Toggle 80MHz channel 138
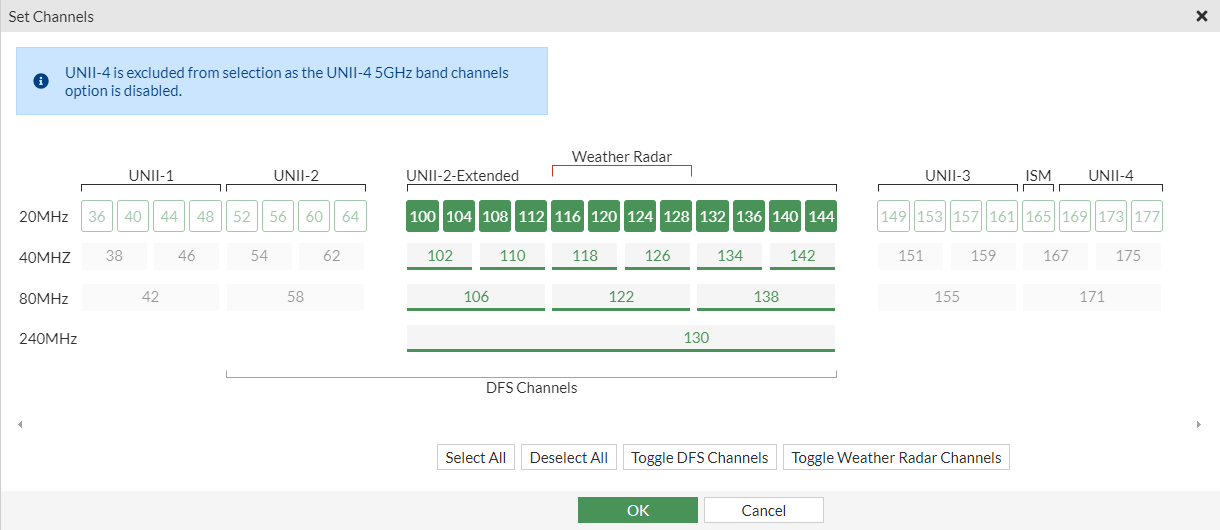This screenshot has height=530, width=1220. pyautogui.click(x=766, y=297)
